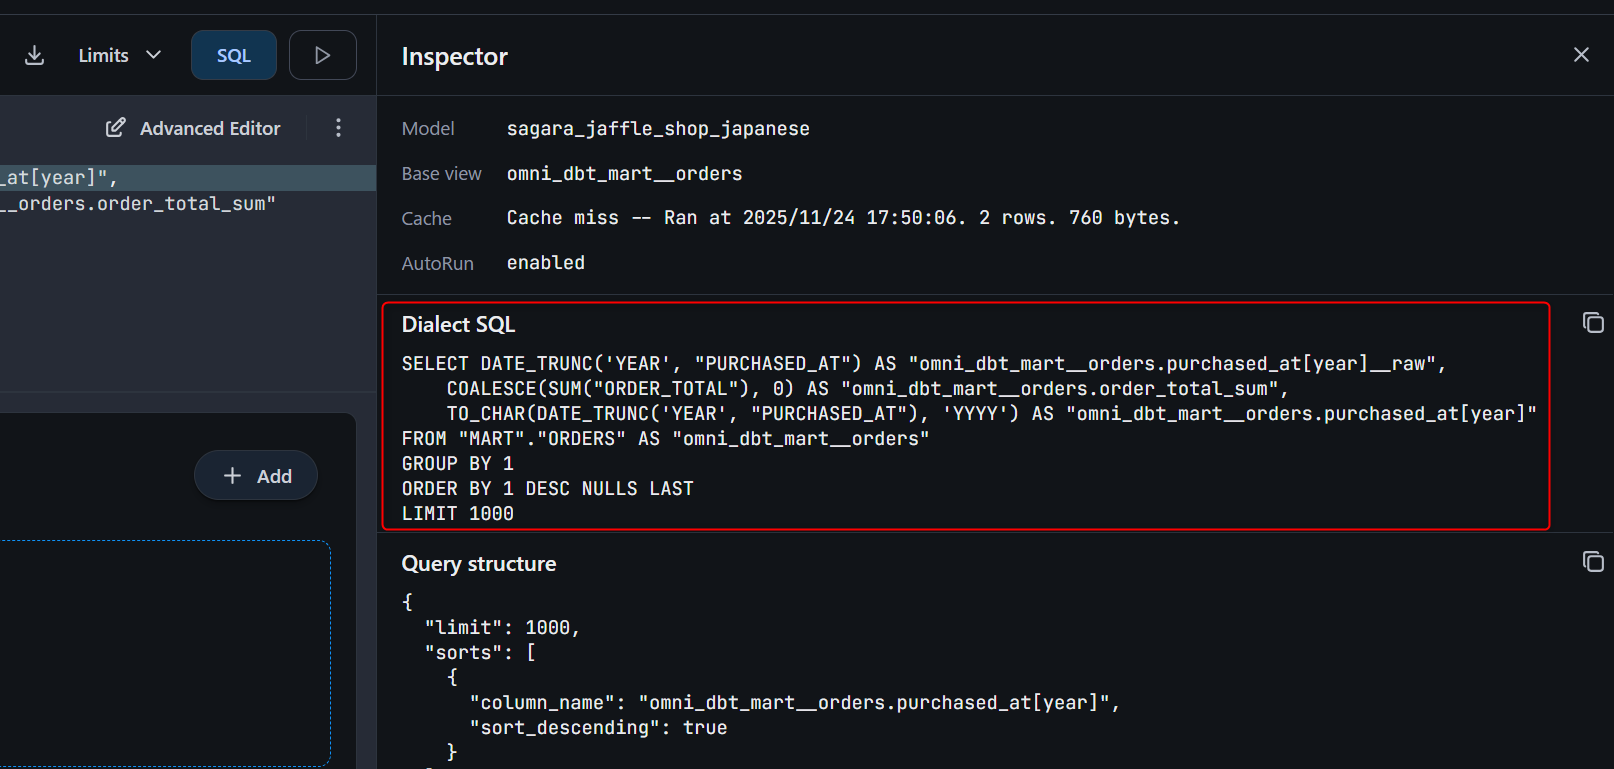The image size is (1614, 769).
Task: Click the sort_descending true entry
Action: [x=598, y=728]
